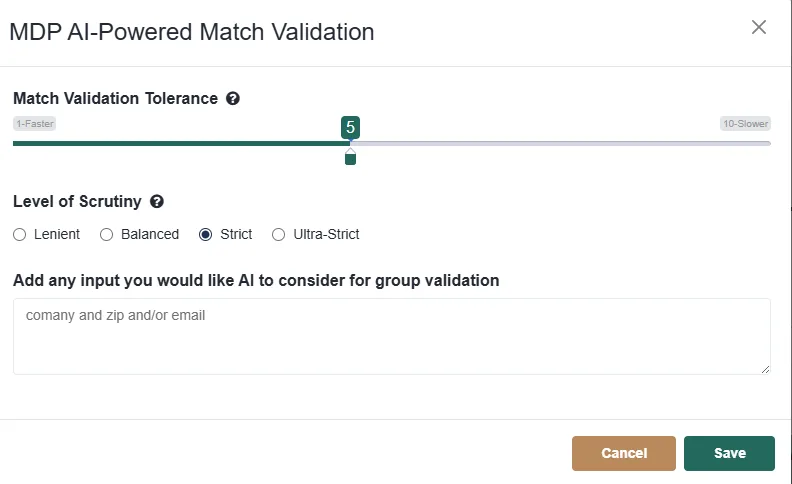Click the slider value bubble showing 5
The height and width of the screenshot is (484, 792).
[351, 127]
